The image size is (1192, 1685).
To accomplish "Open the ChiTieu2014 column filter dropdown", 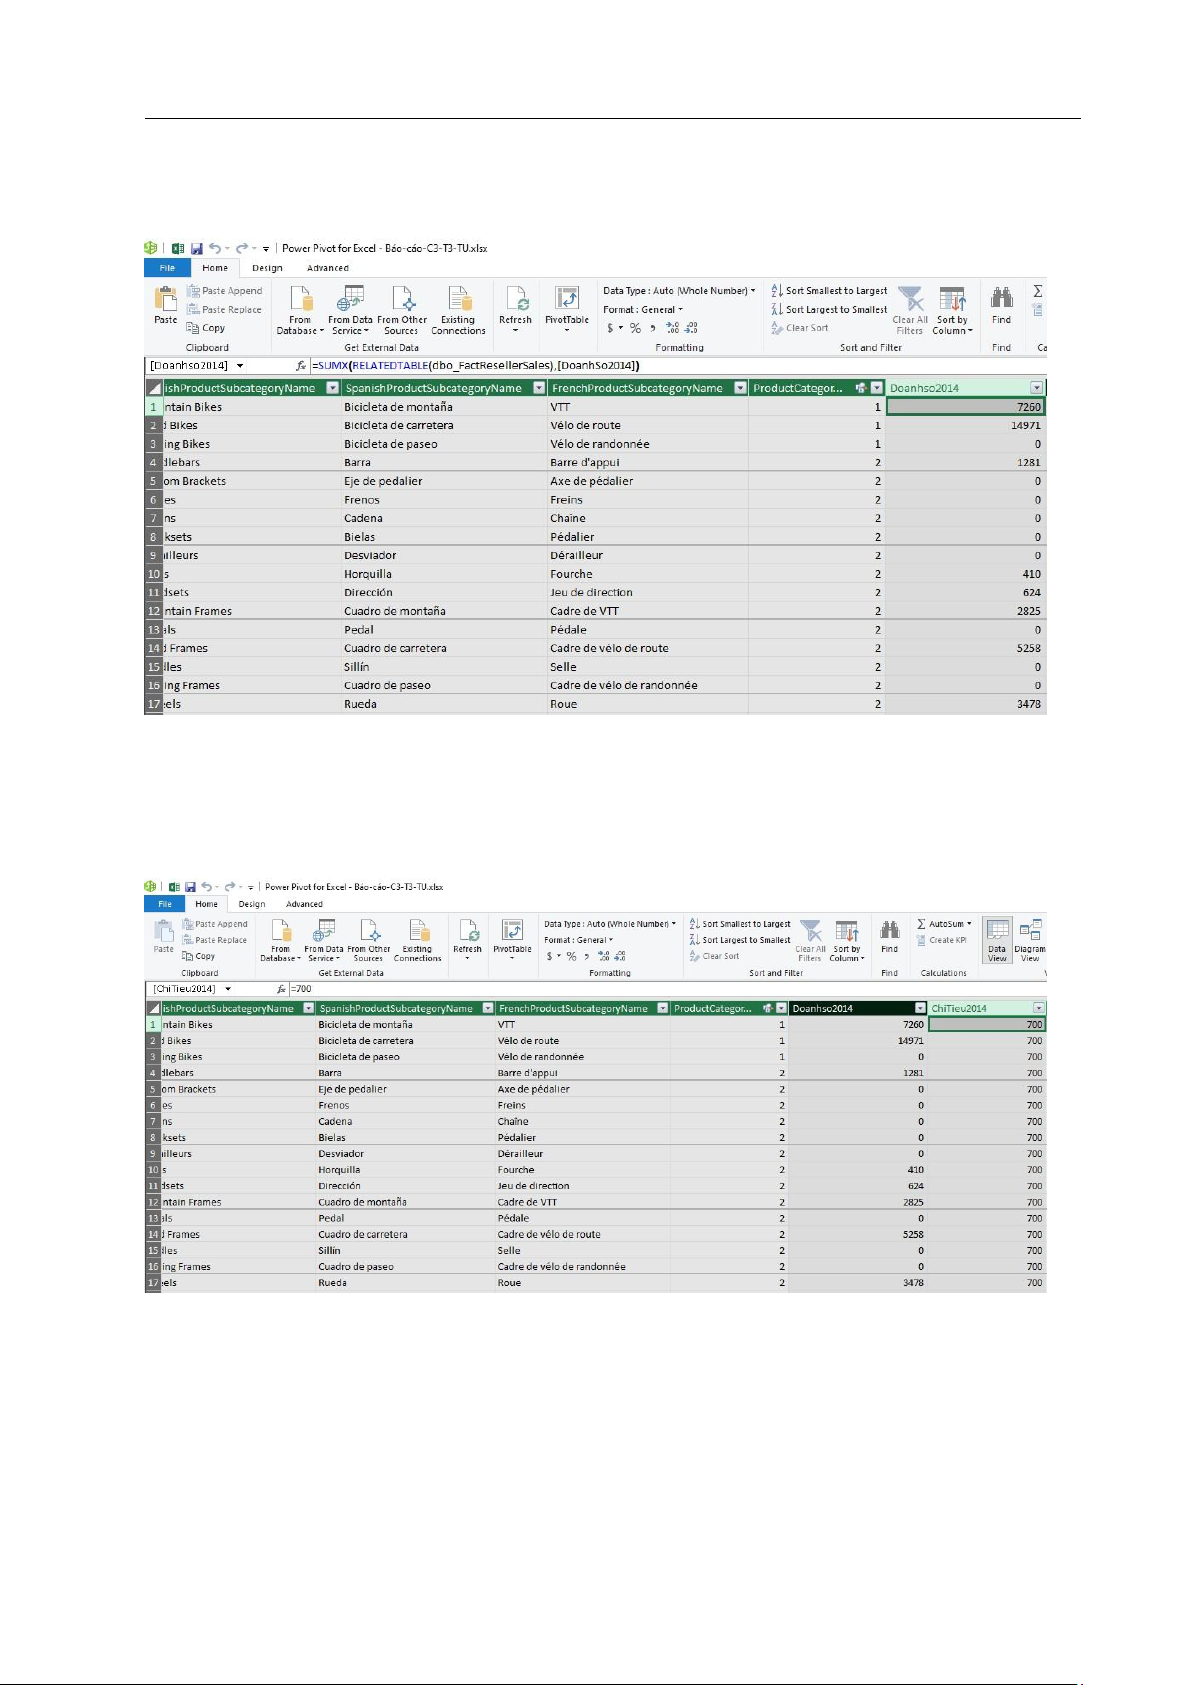I will pos(1038,1008).
